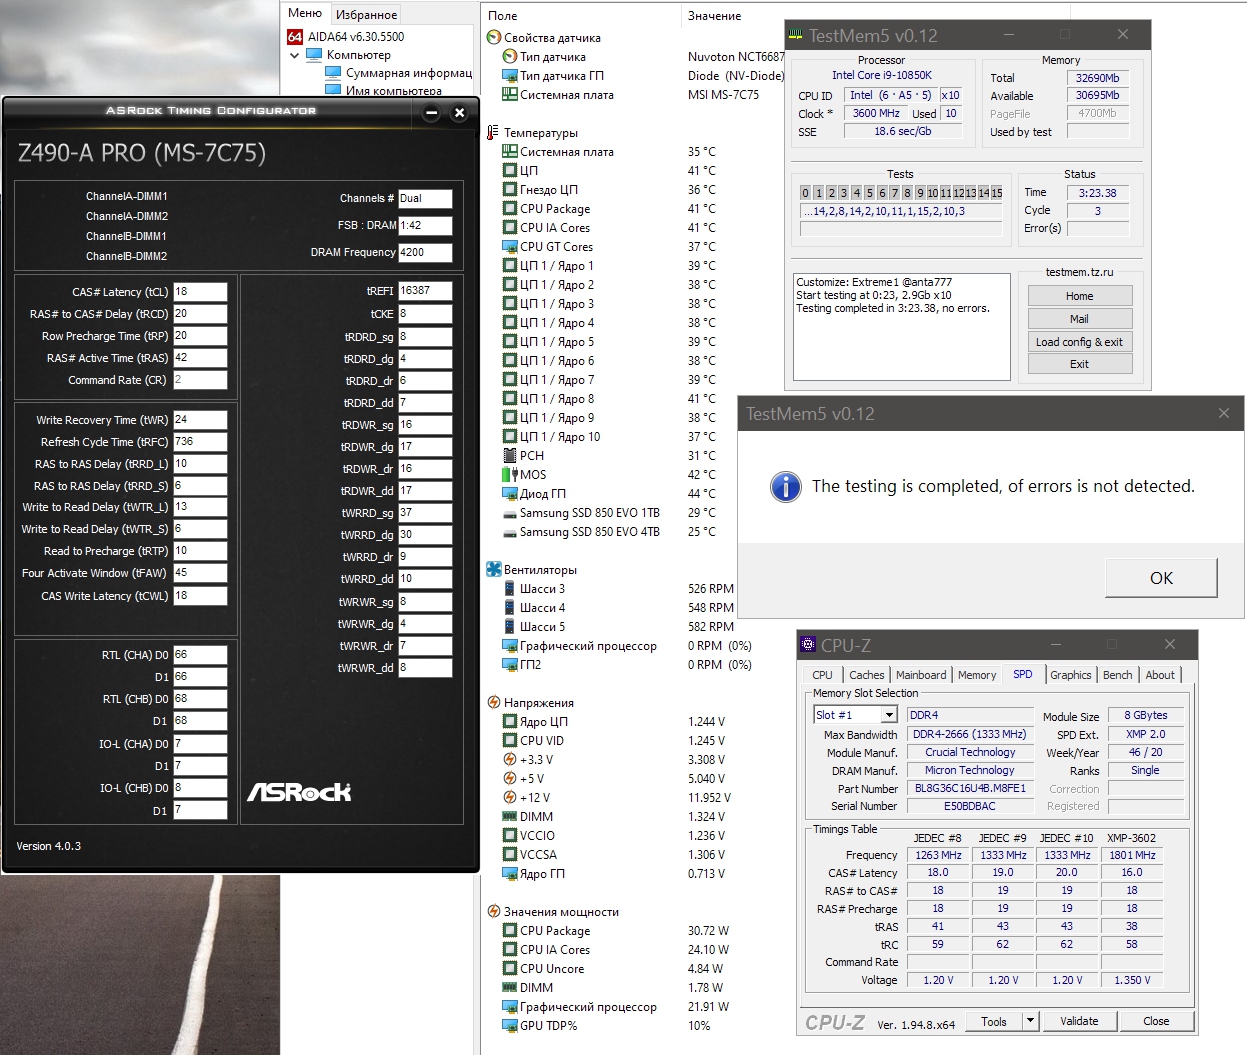
Task: Switch to the Memory tab in CPU-Z
Action: coord(977,675)
